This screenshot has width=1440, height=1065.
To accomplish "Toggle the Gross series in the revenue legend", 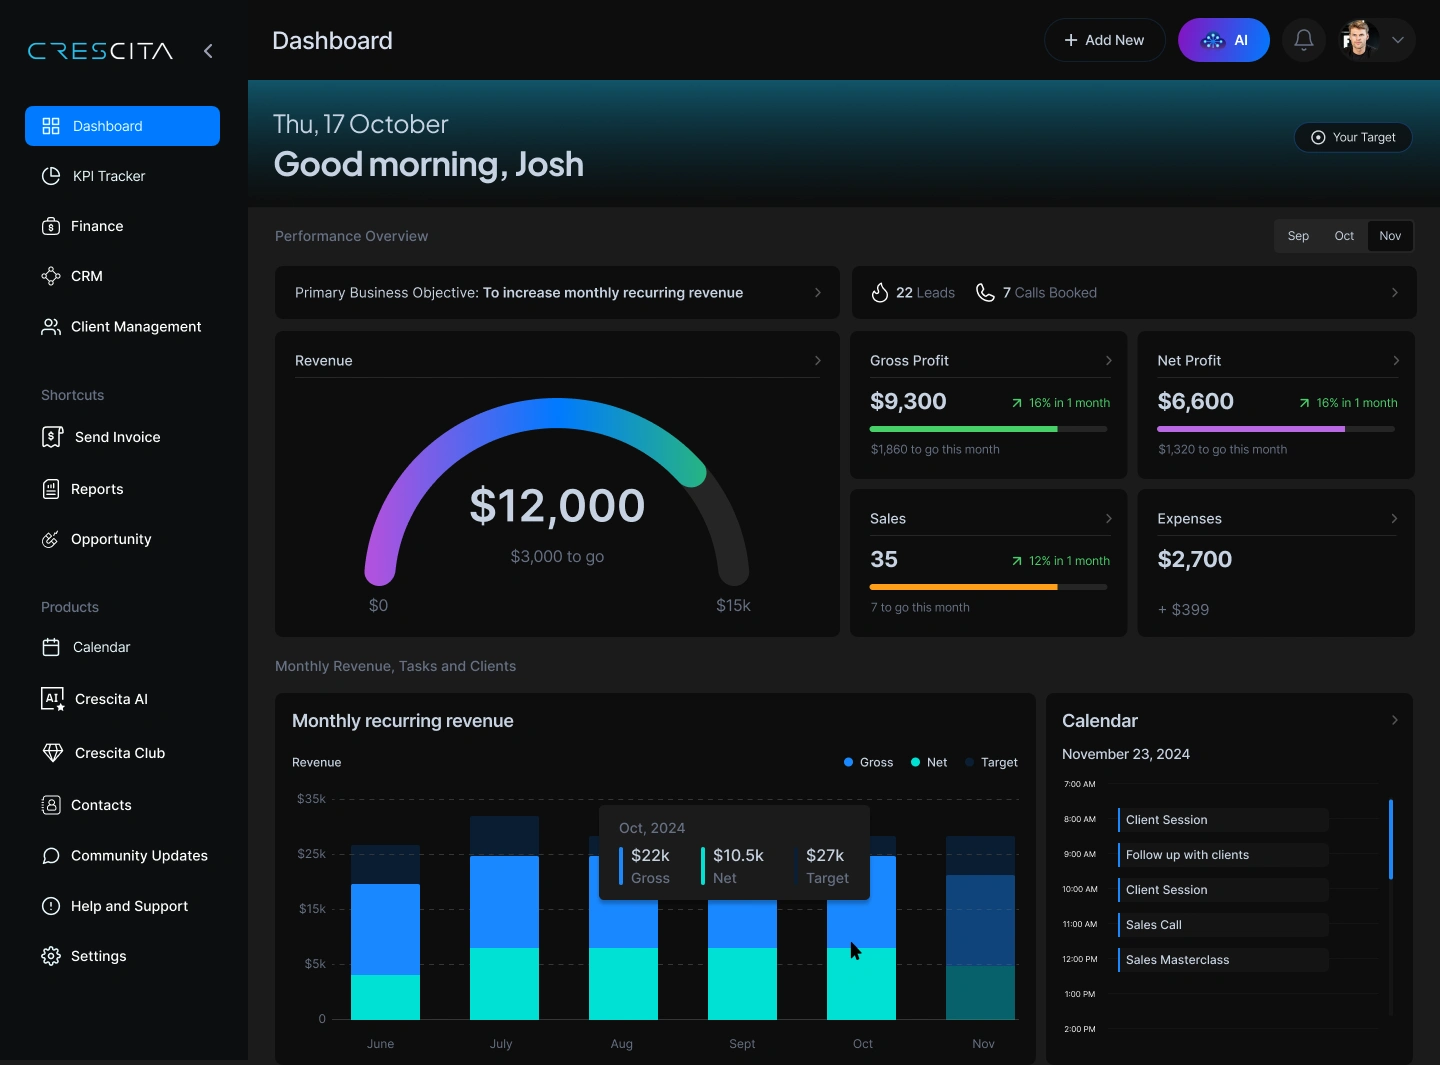I will tap(867, 763).
